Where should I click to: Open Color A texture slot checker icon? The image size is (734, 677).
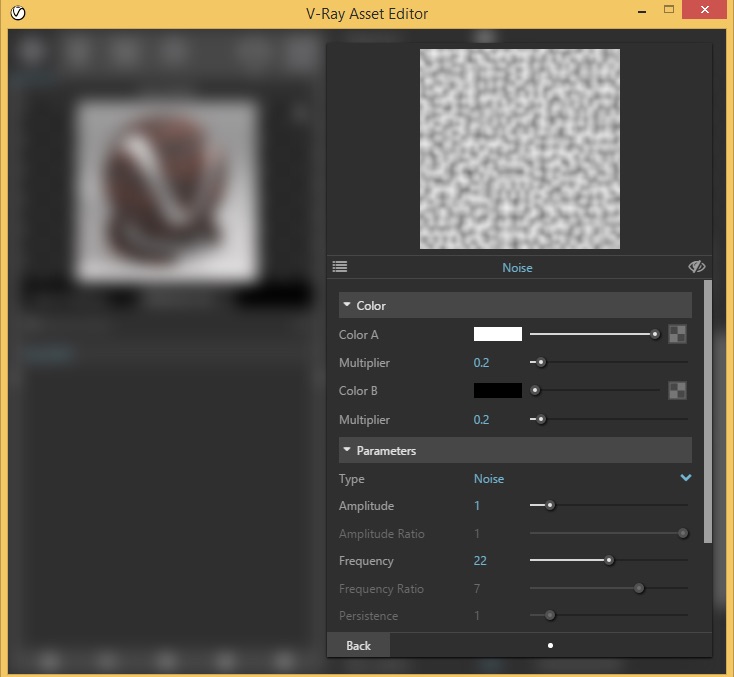click(x=677, y=334)
